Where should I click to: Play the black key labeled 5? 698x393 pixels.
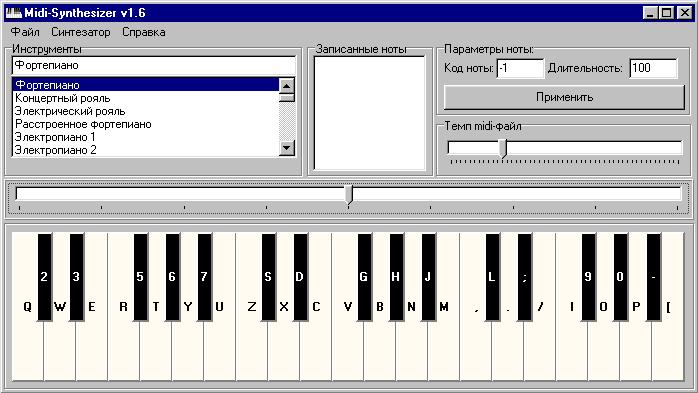click(141, 276)
